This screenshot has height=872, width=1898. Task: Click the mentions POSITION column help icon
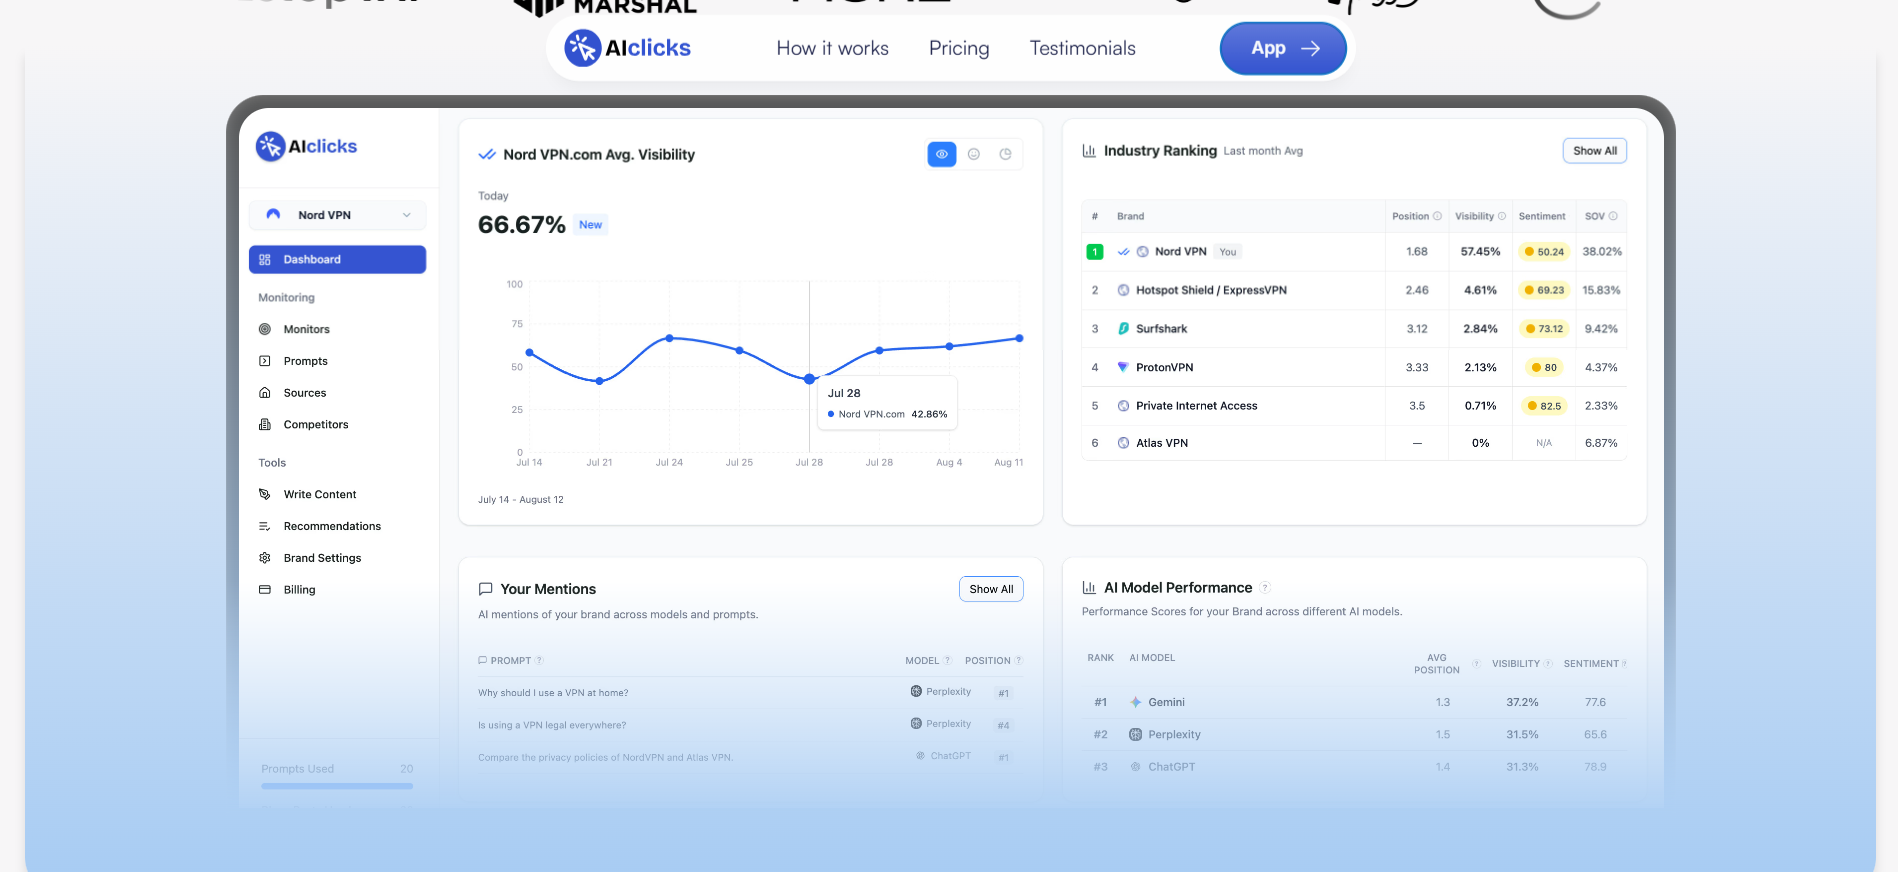(1019, 660)
